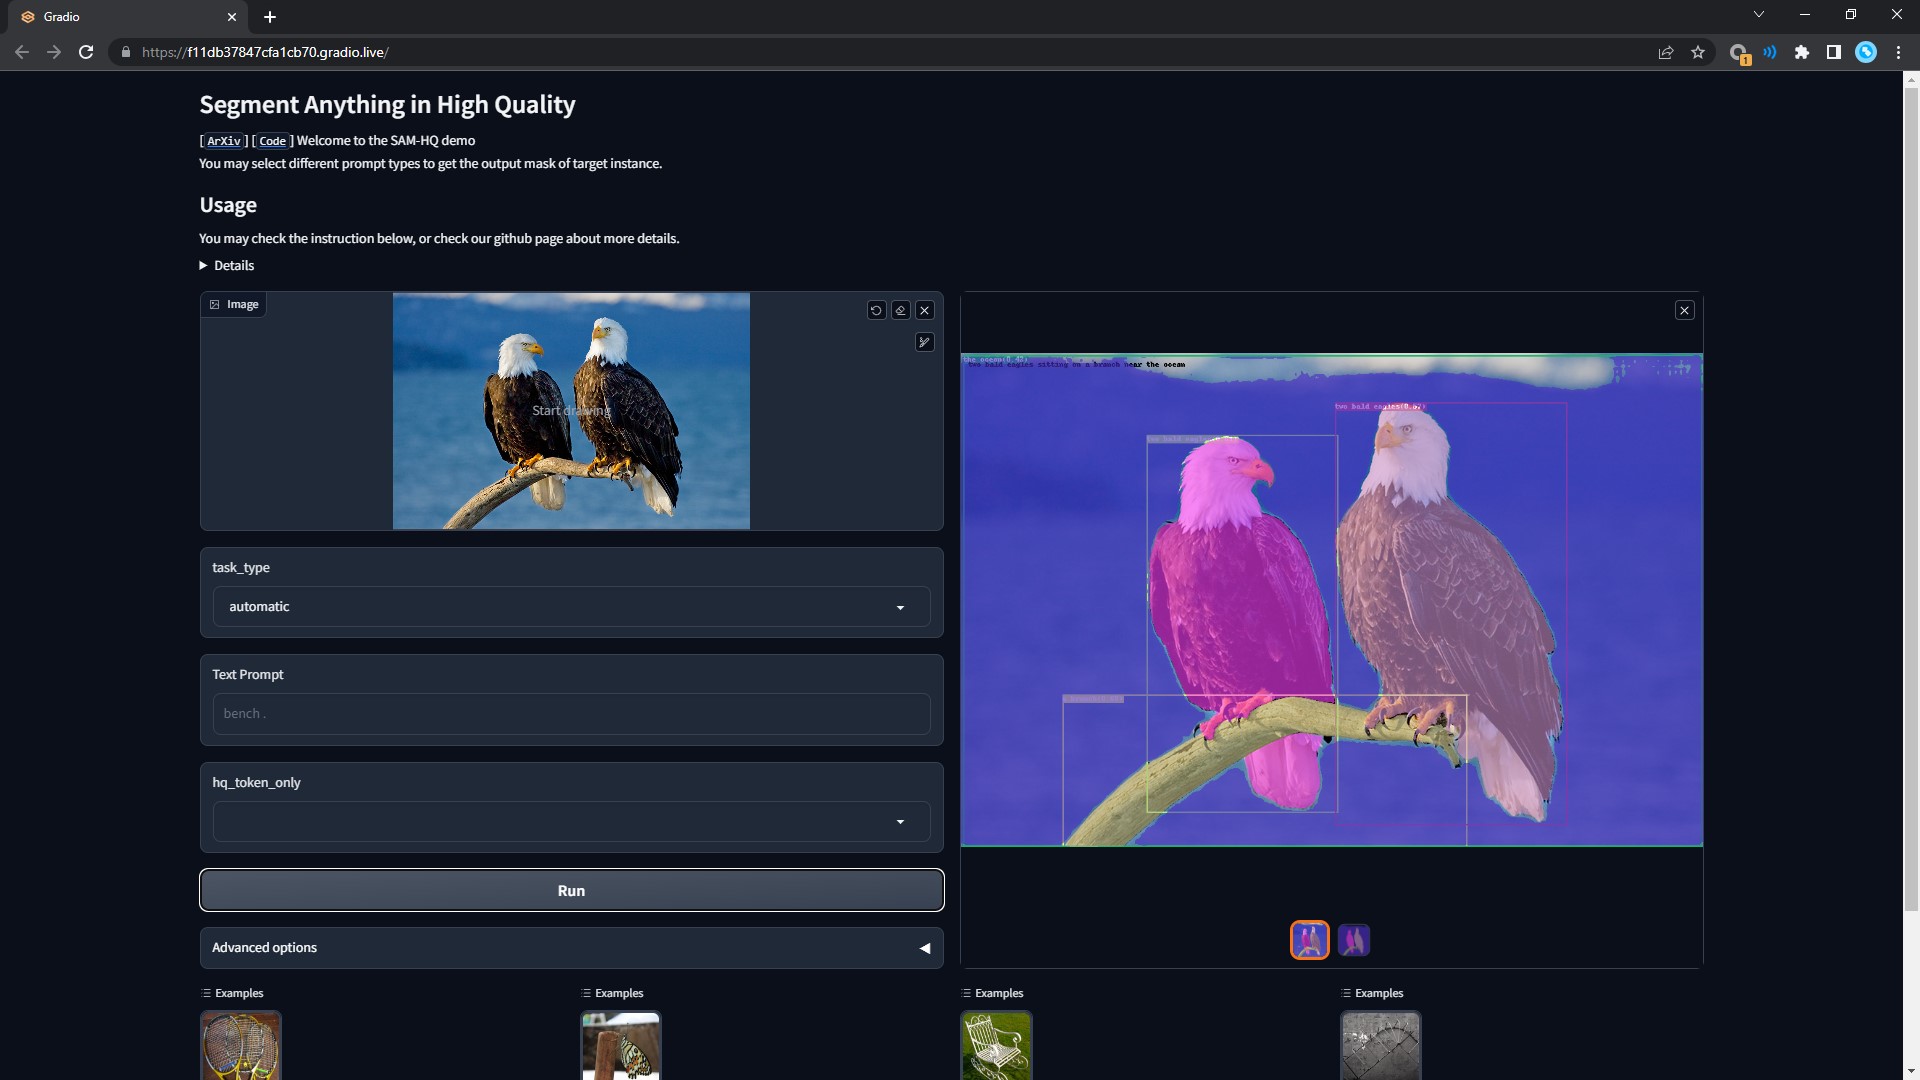Expand the Advanced options accordion
Screen dimensions: 1920x1080
[571, 948]
